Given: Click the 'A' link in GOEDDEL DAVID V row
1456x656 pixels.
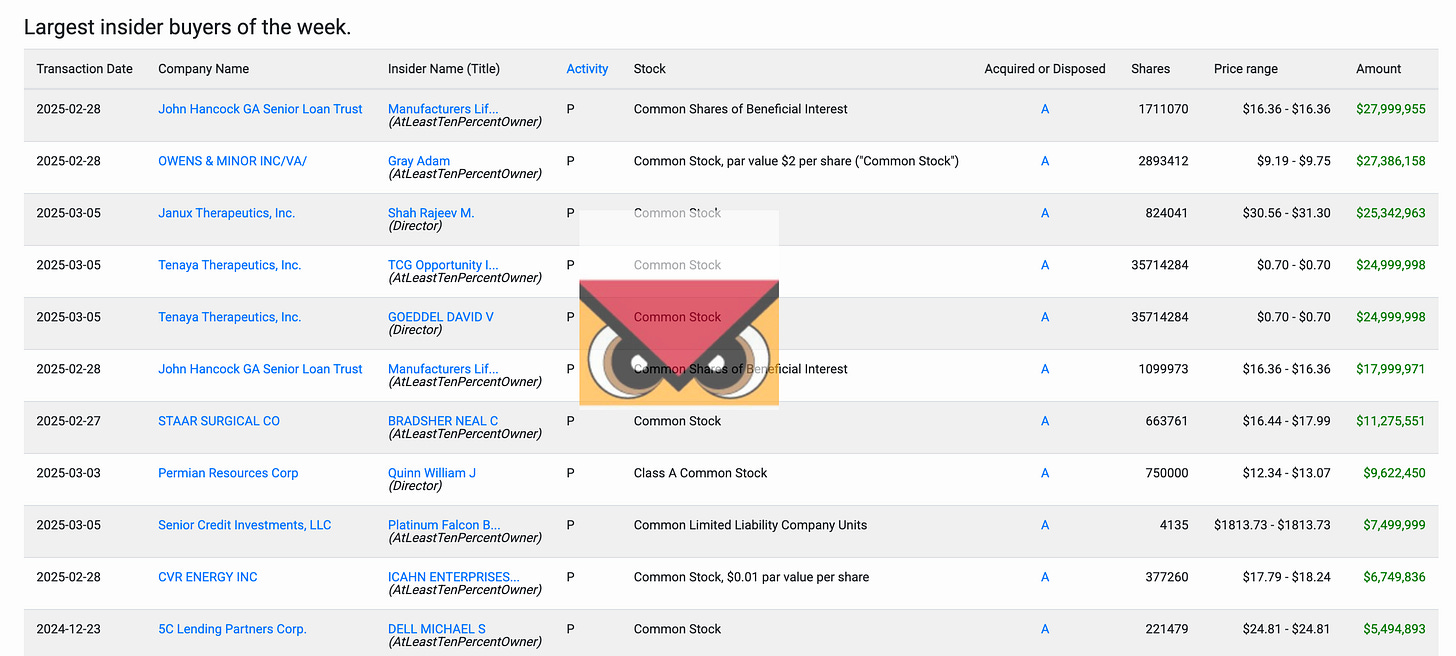Looking at the screenshot, I should (1045, 317).
